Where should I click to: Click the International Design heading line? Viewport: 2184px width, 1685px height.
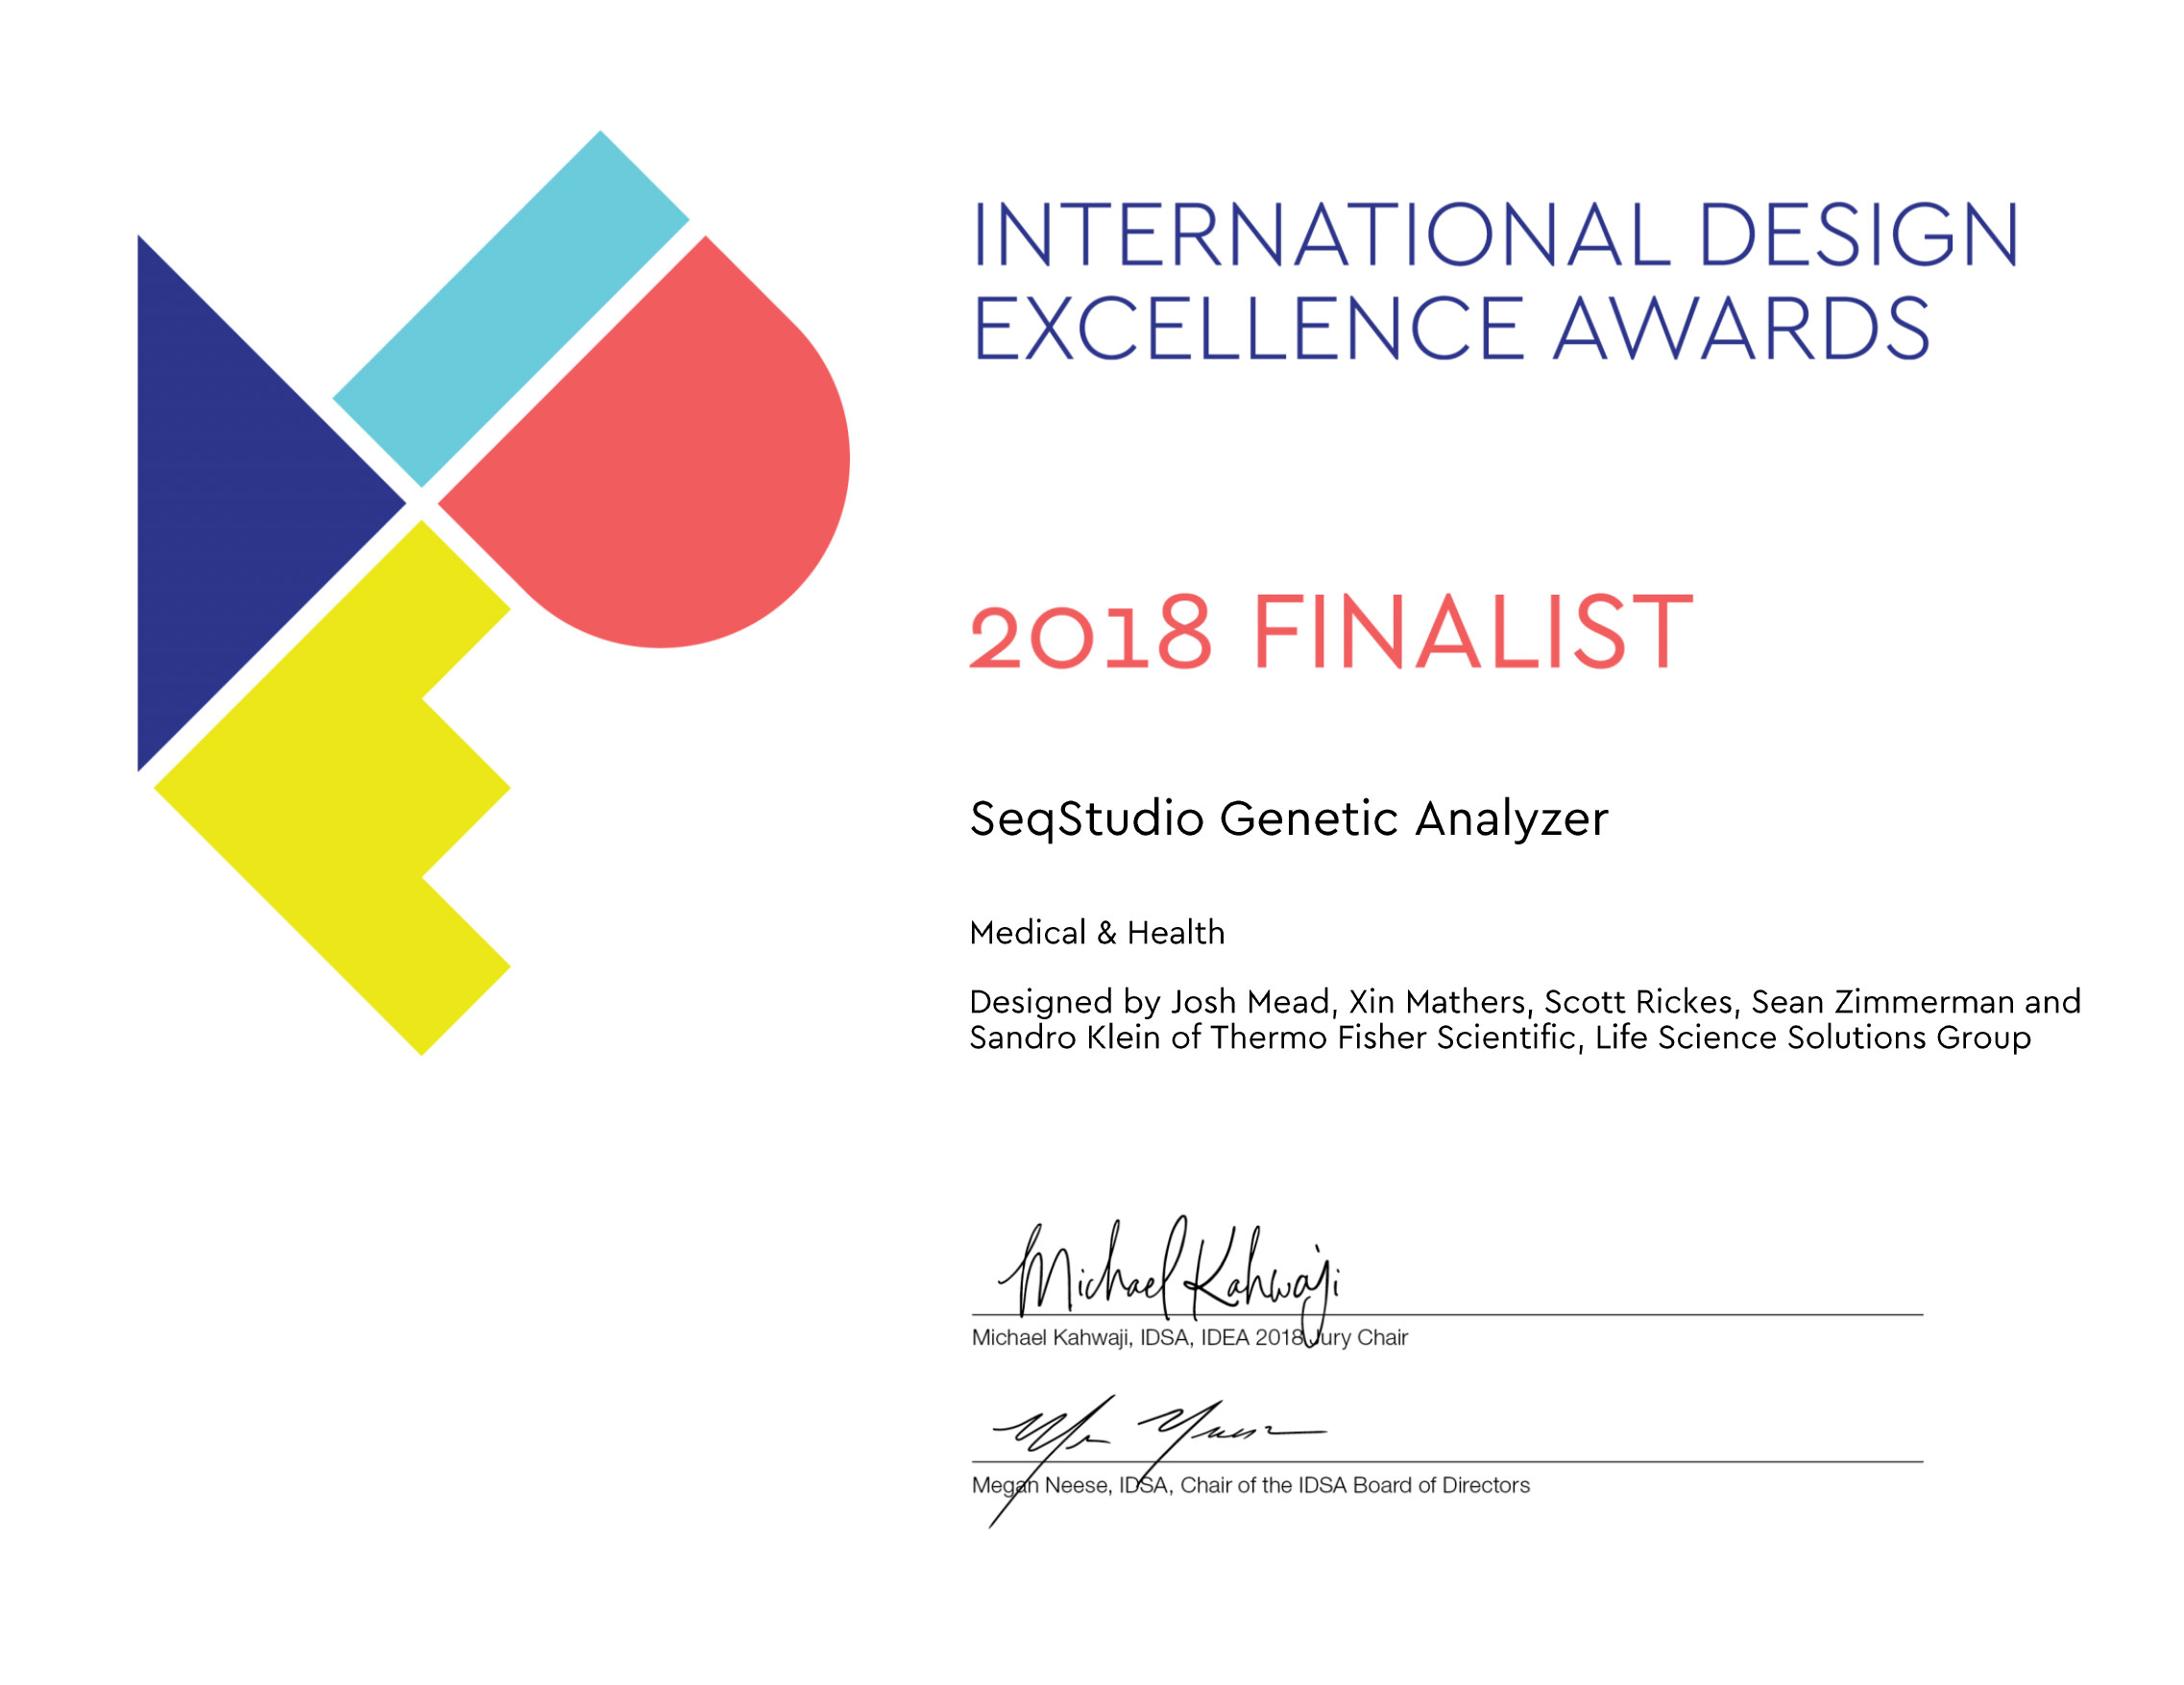[1495, 236]
